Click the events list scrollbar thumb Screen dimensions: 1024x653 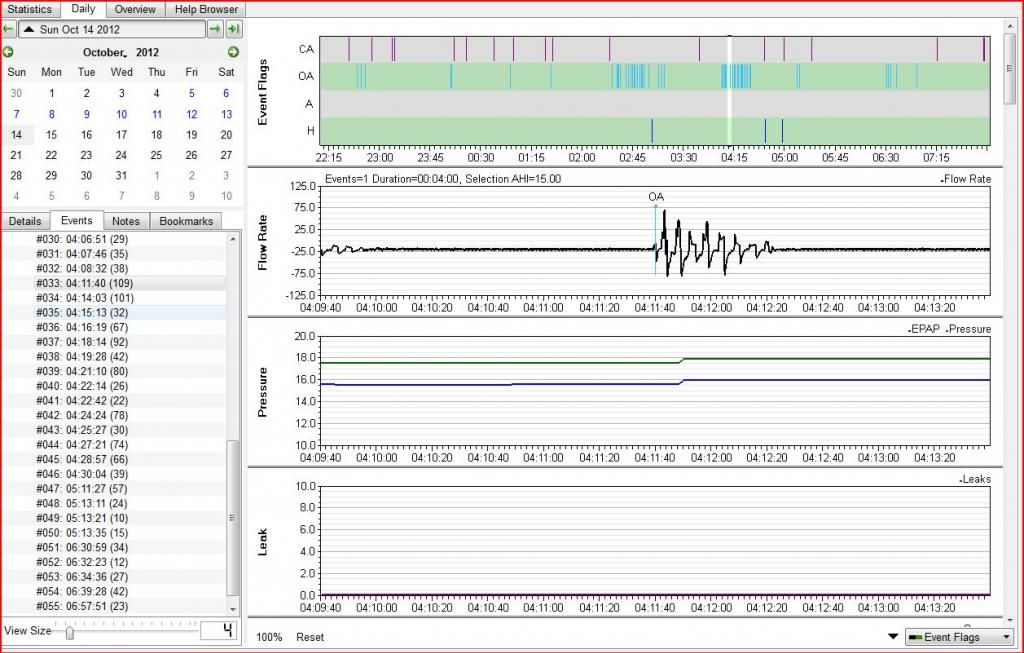click(232, 517)
